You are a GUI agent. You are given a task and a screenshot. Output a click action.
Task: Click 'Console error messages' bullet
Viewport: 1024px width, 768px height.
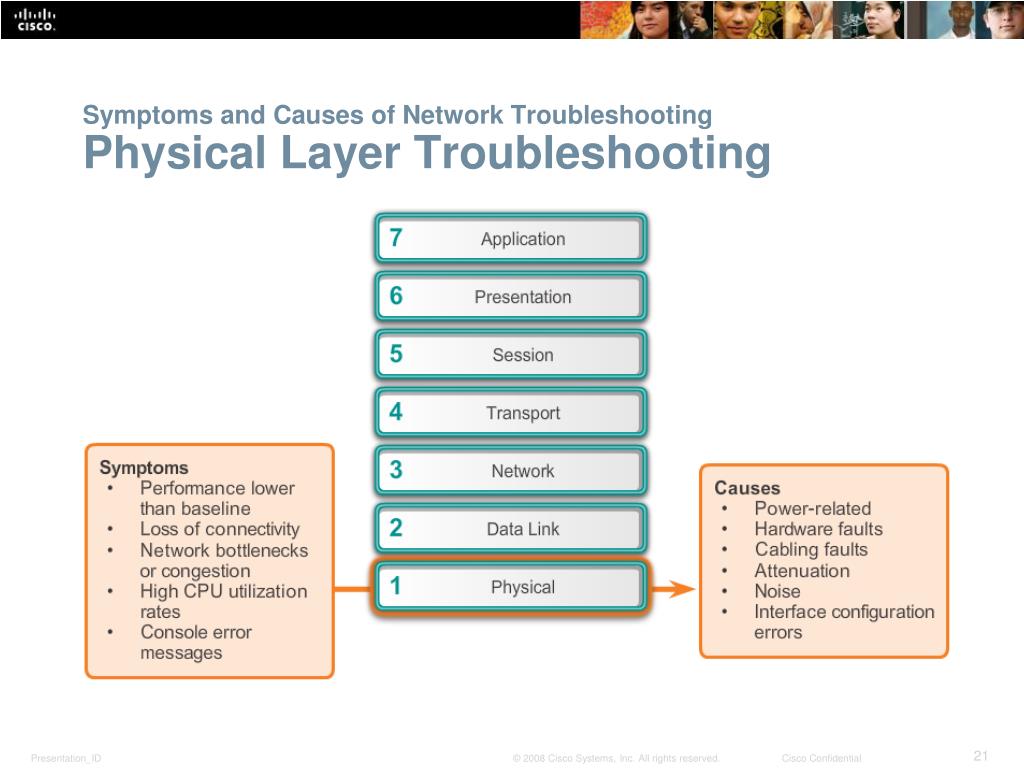click(196, 643)
